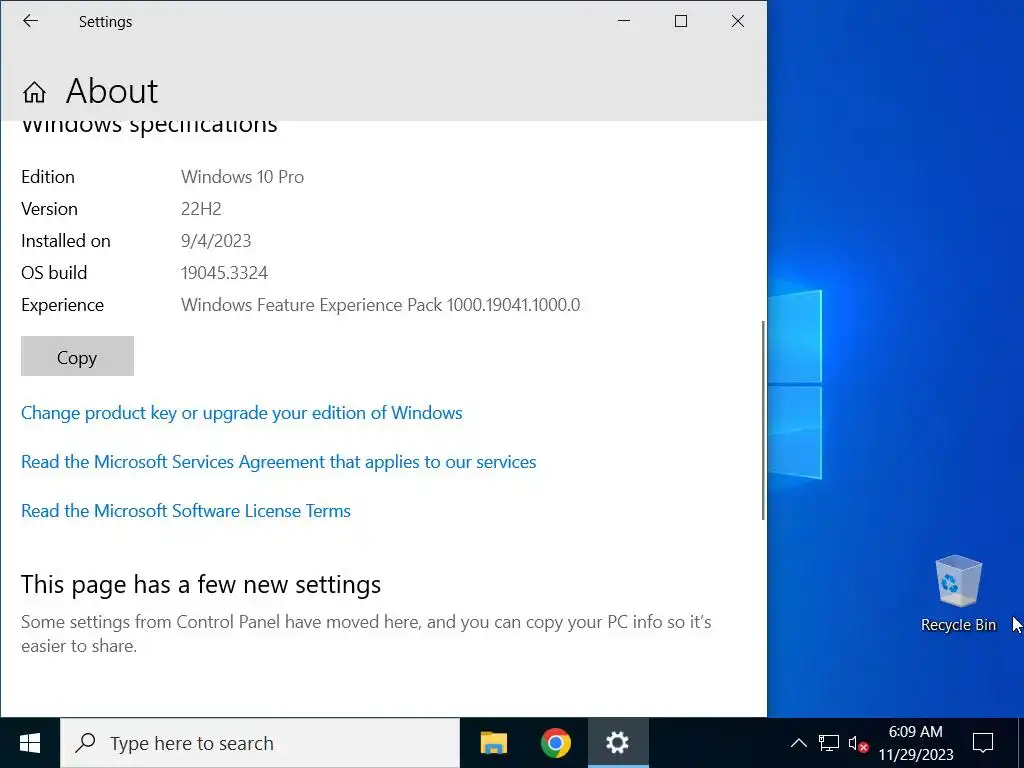Open the network status tray icon
This screenshot has height=768, width=1024.
point(829,743)
